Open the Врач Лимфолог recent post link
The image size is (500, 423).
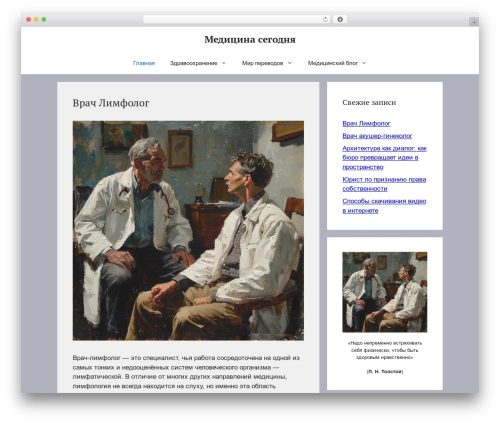366,124
